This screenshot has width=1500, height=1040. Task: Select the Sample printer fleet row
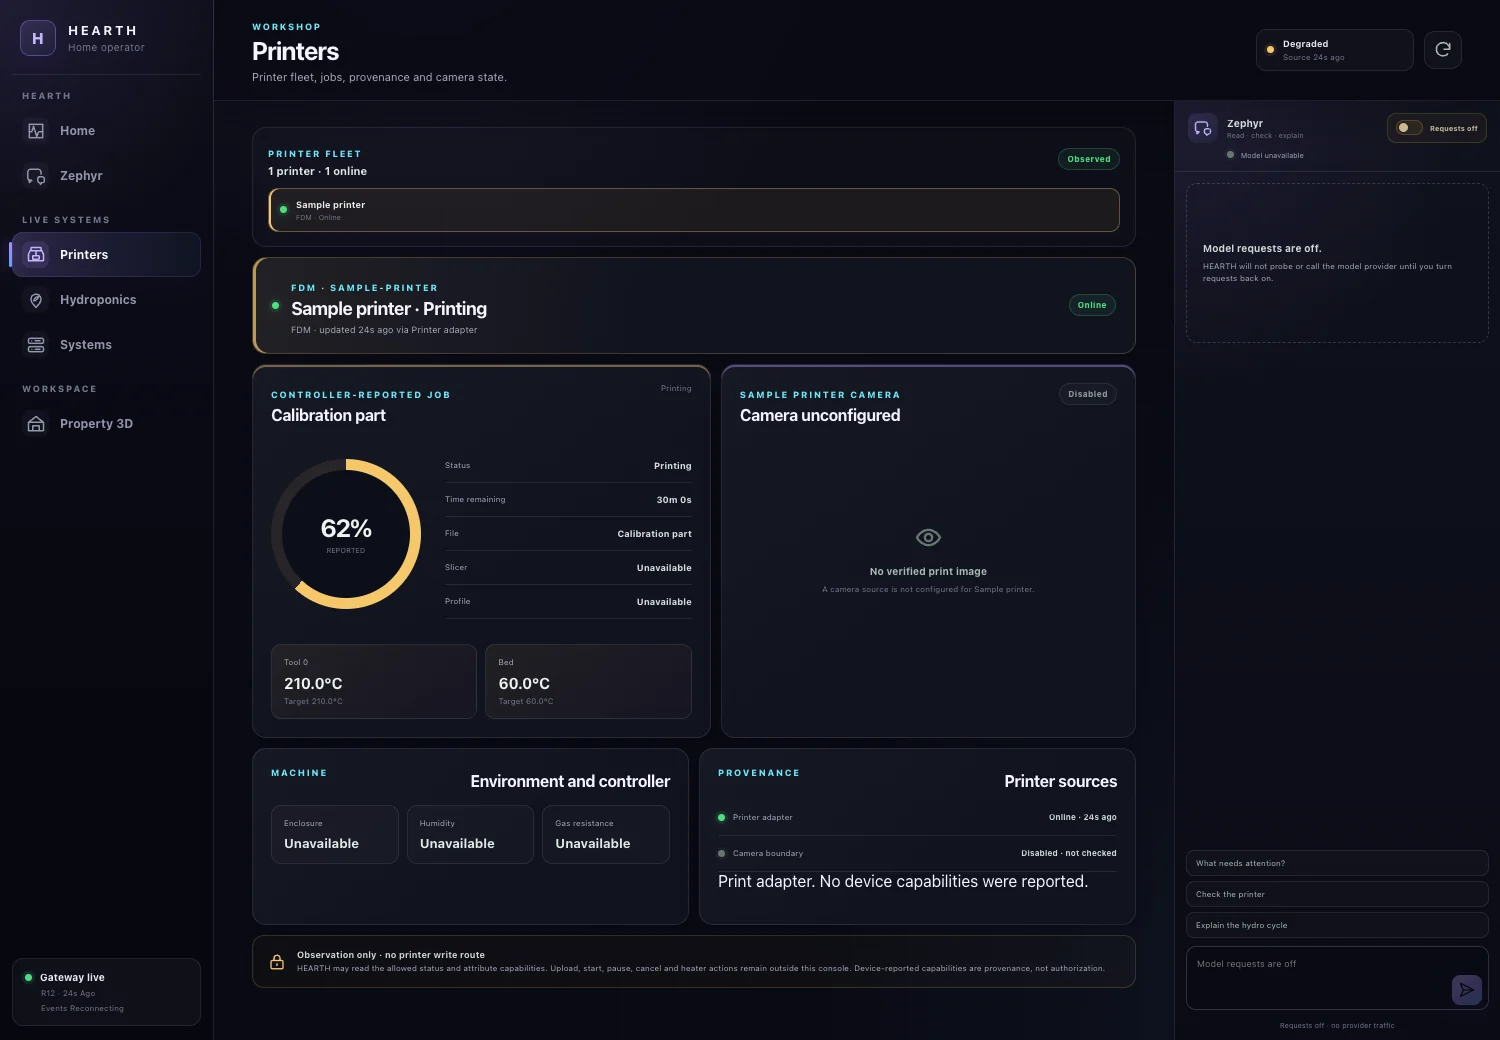(x=694, y=210)
